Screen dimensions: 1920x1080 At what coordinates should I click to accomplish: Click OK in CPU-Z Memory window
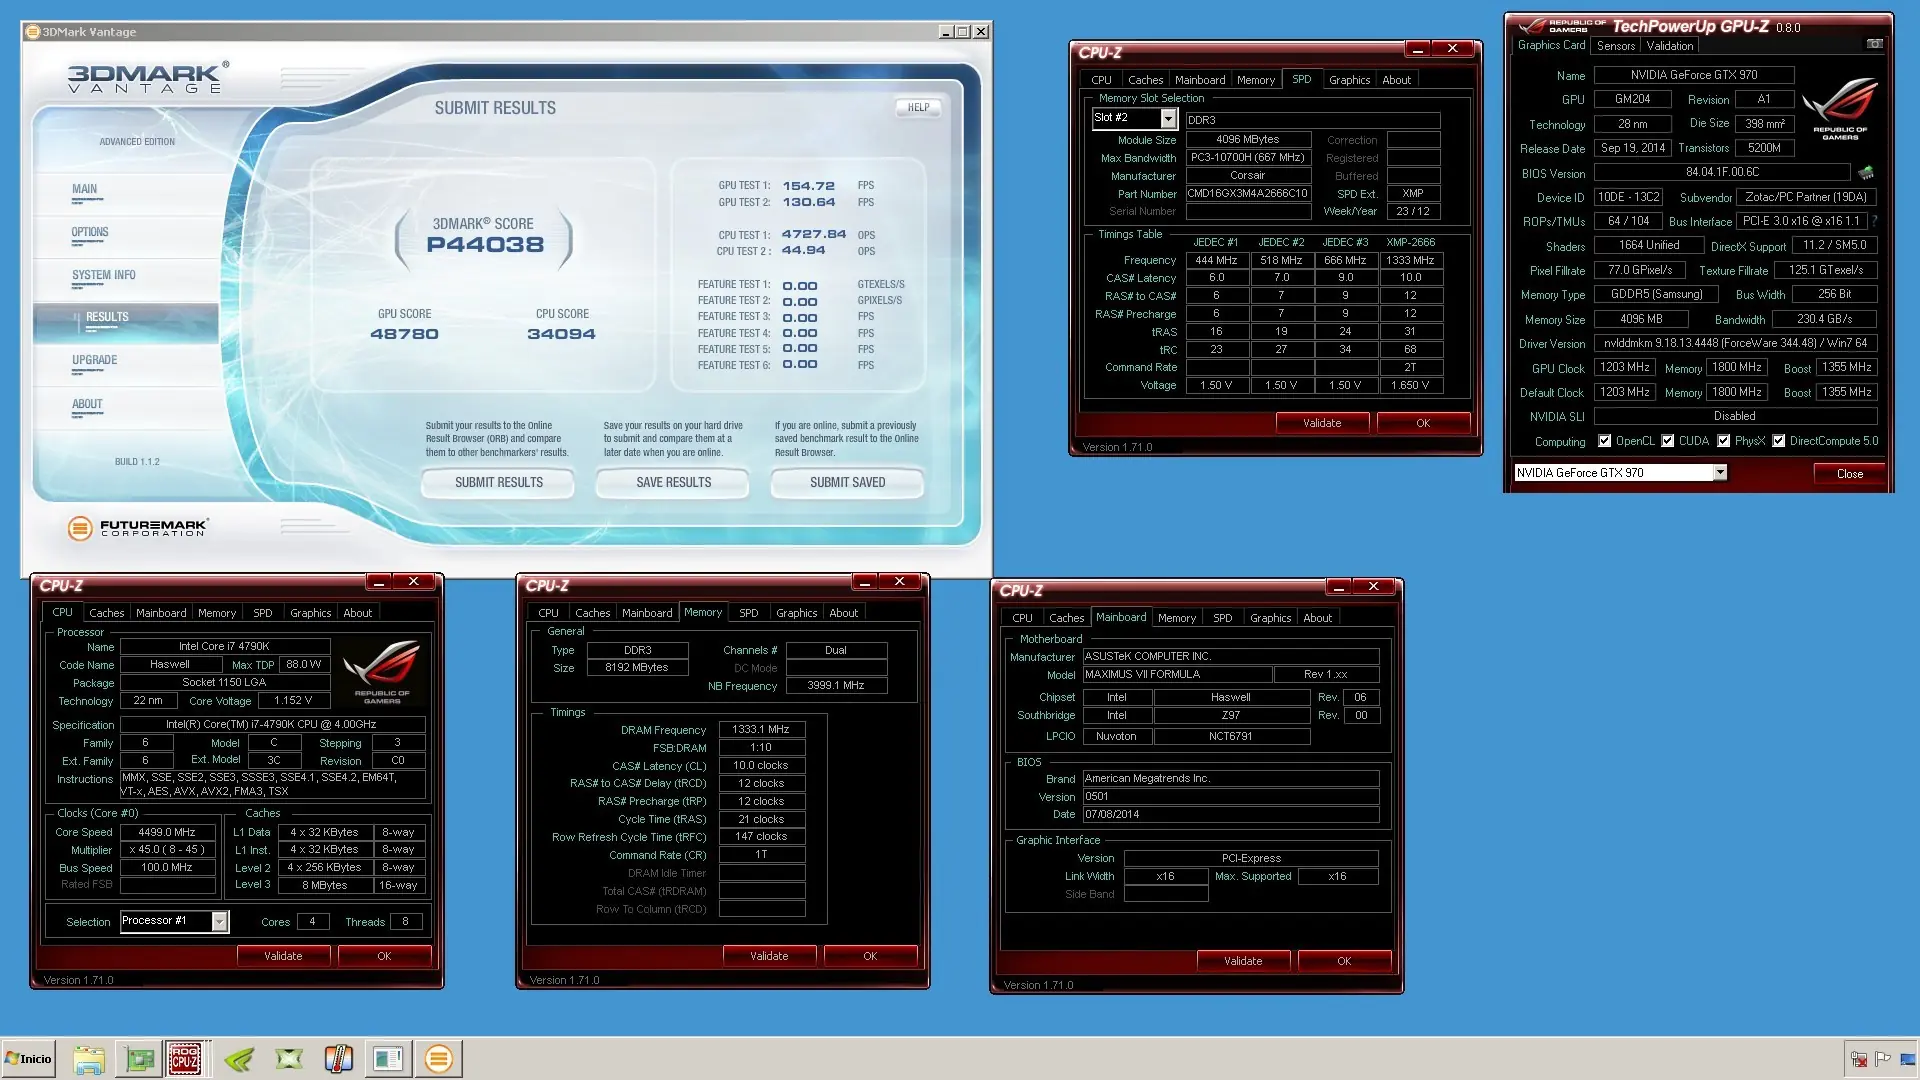pyautogui.click(x=870, y=956)
